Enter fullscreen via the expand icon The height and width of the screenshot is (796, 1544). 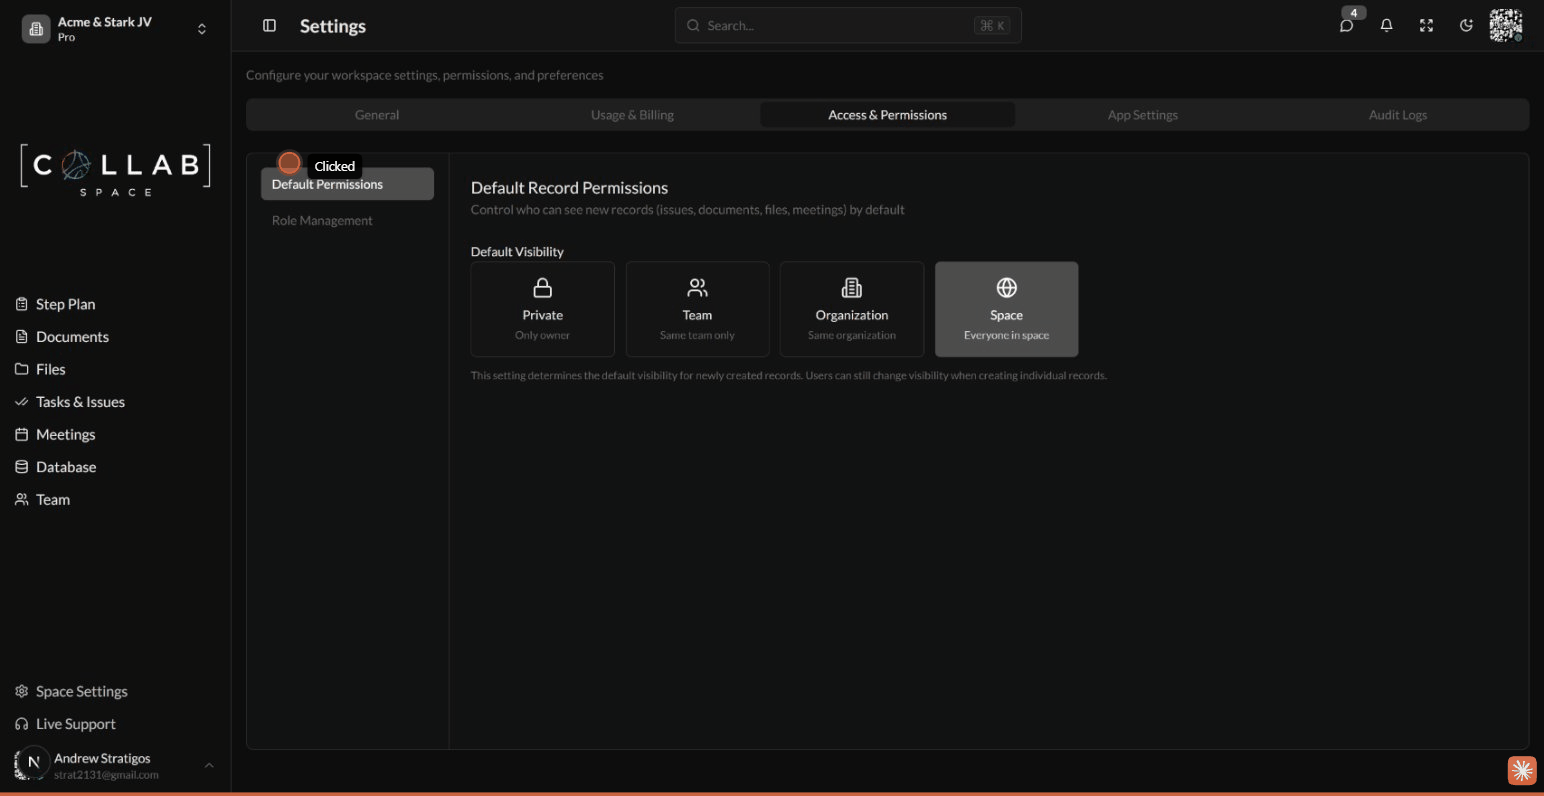click(x=1426, y=25)
